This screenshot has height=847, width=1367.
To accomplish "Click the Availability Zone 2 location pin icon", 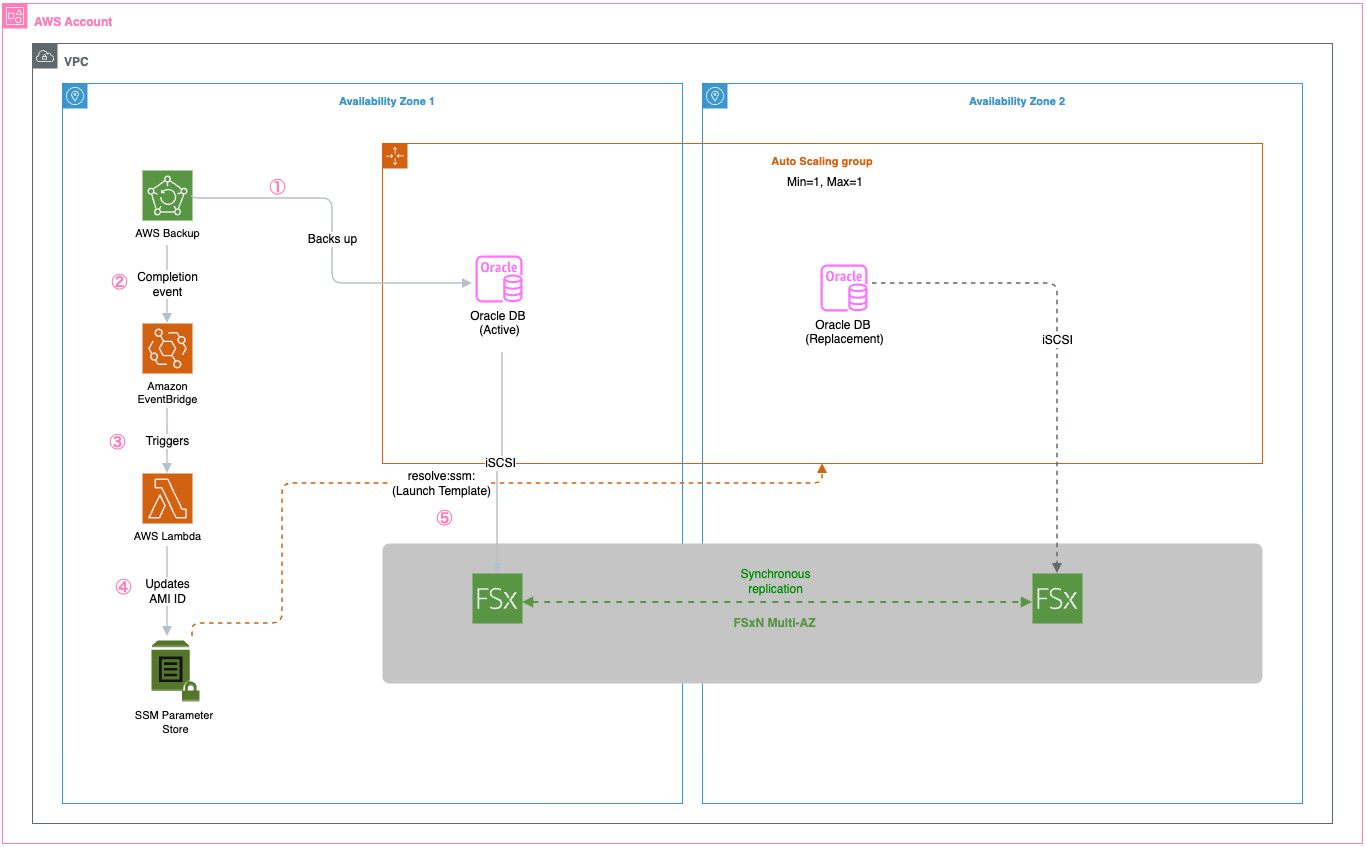I will (715, 96).
